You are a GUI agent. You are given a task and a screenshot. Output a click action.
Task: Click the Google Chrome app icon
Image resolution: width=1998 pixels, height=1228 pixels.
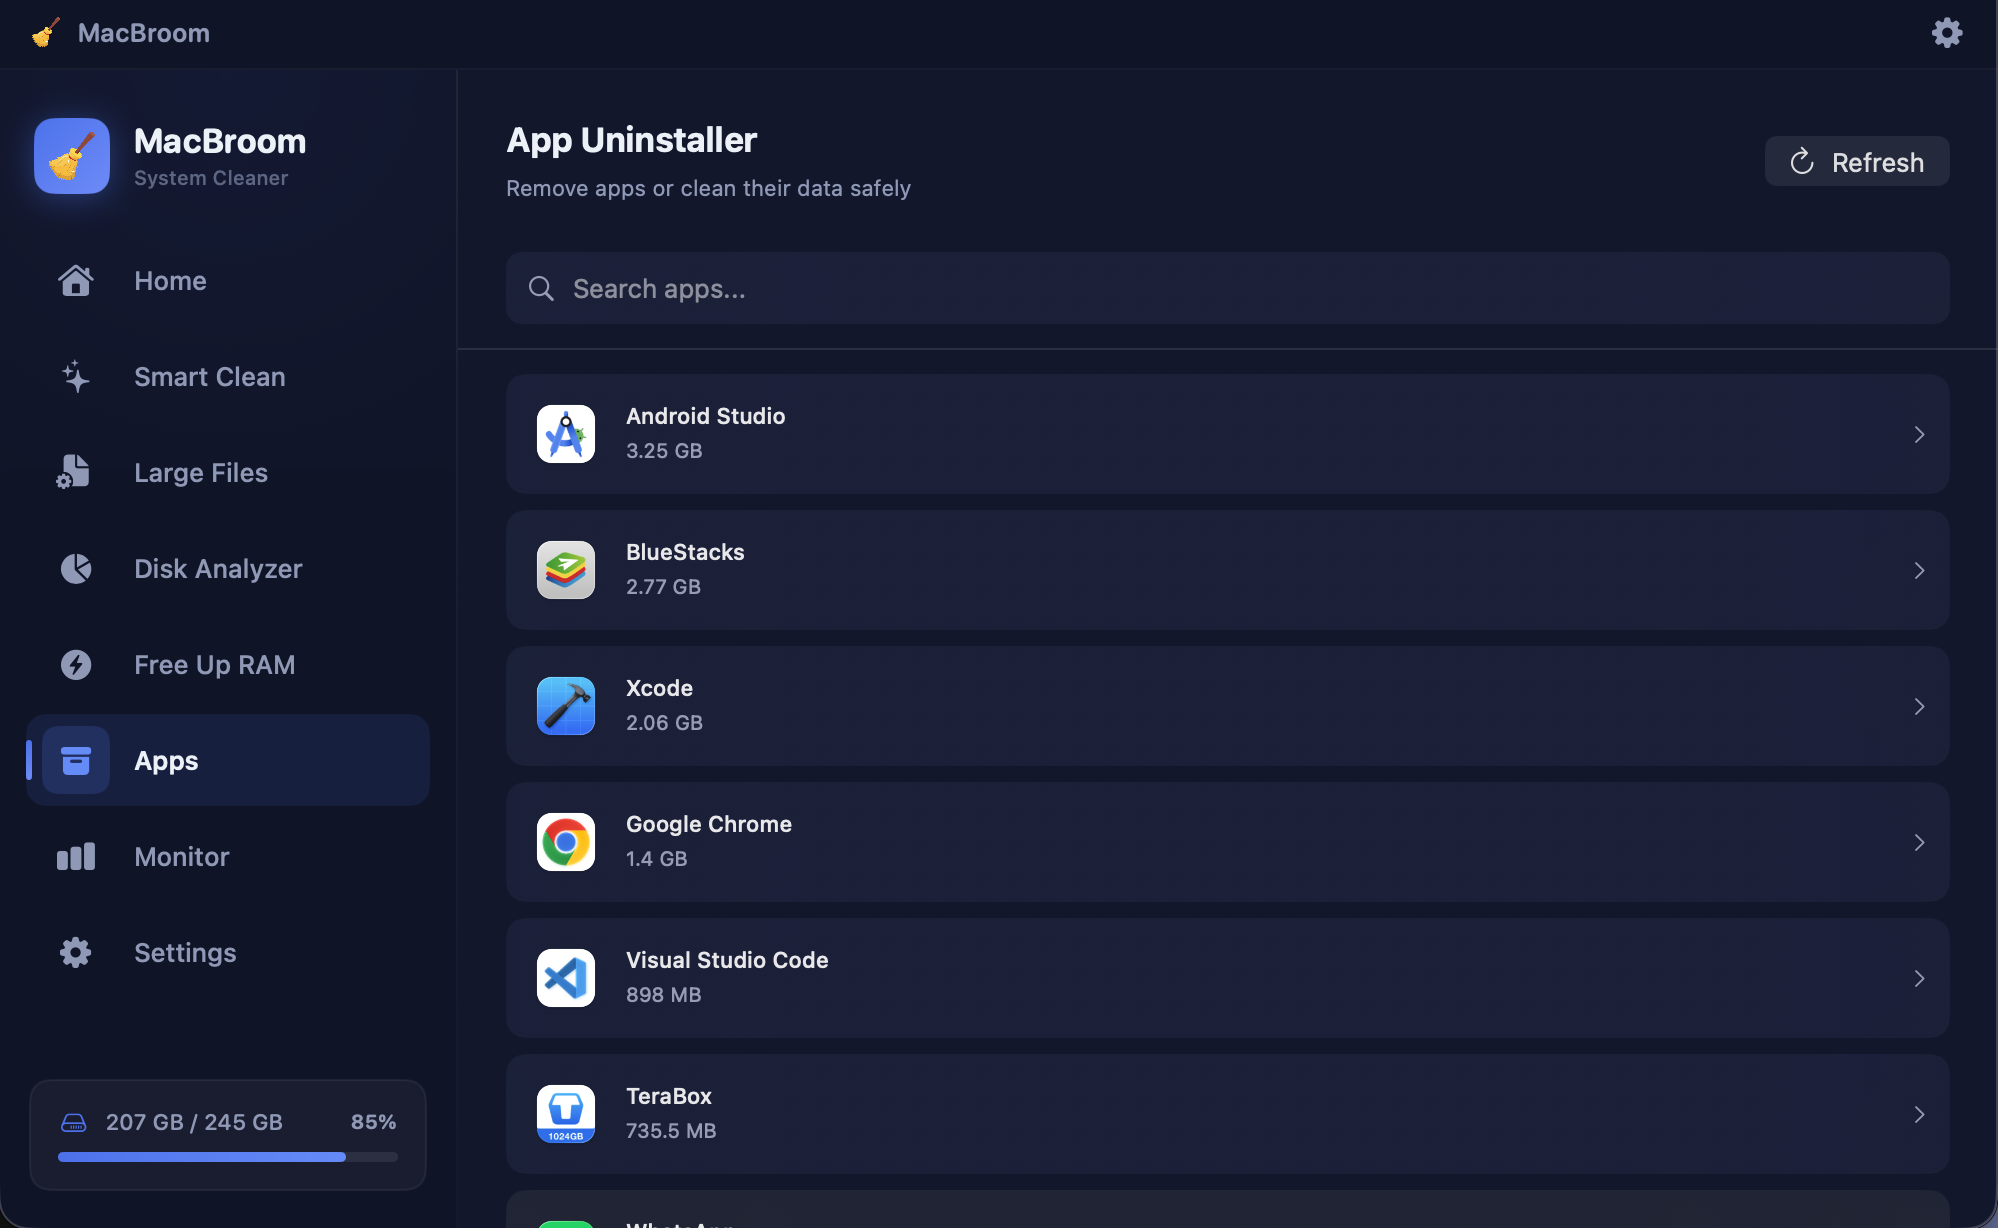tap(566, 842)
